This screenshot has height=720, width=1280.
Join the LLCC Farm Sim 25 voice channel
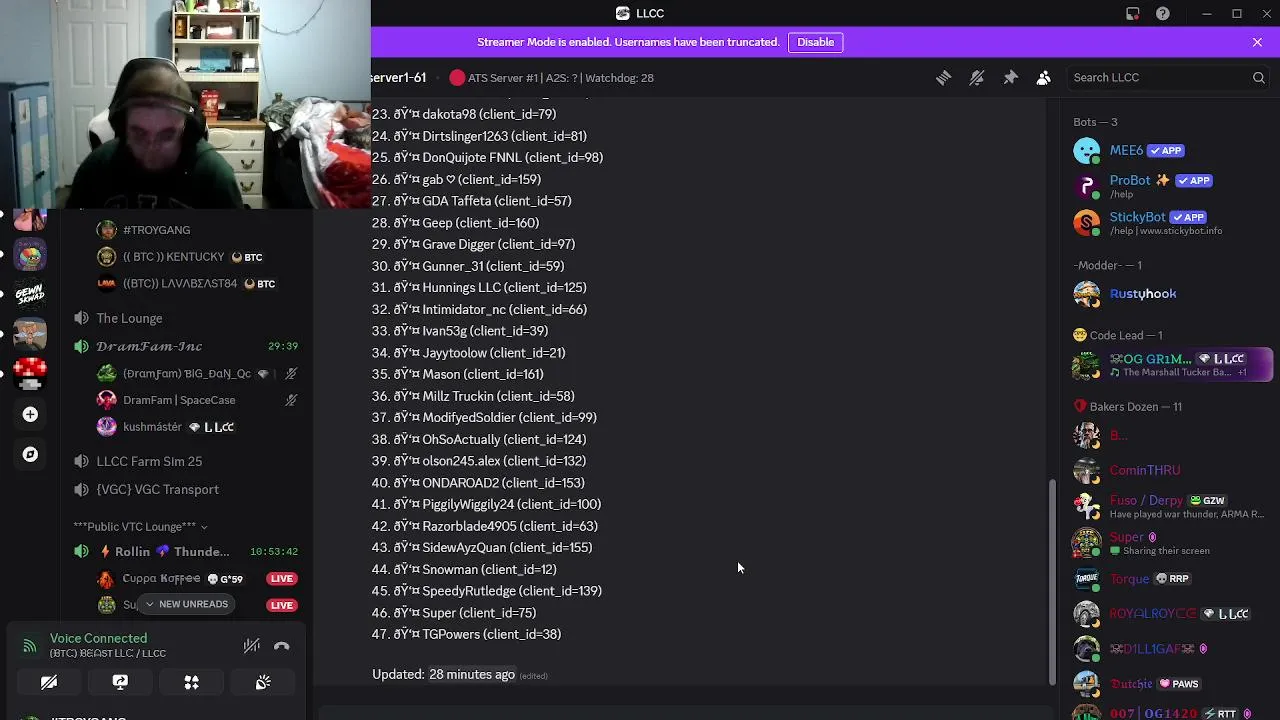[x=149, y=461]
